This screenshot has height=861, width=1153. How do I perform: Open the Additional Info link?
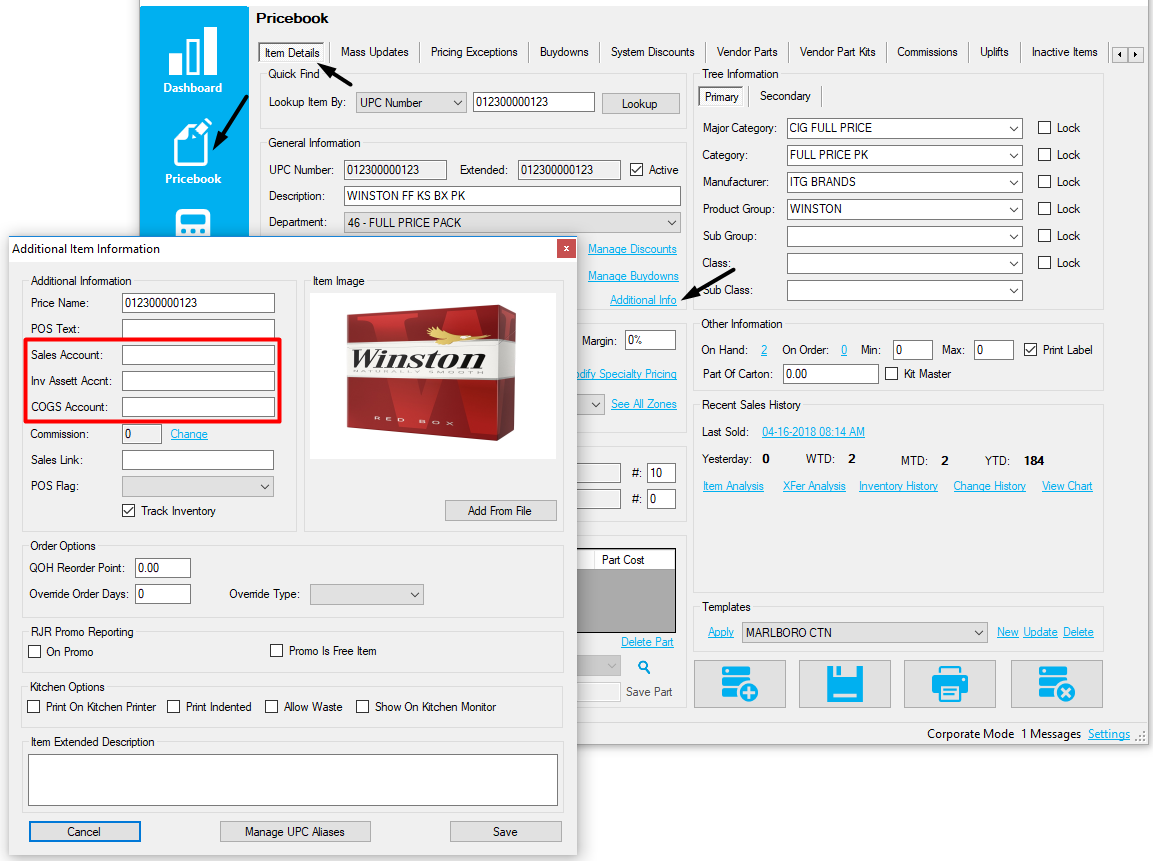click(643, 300)
